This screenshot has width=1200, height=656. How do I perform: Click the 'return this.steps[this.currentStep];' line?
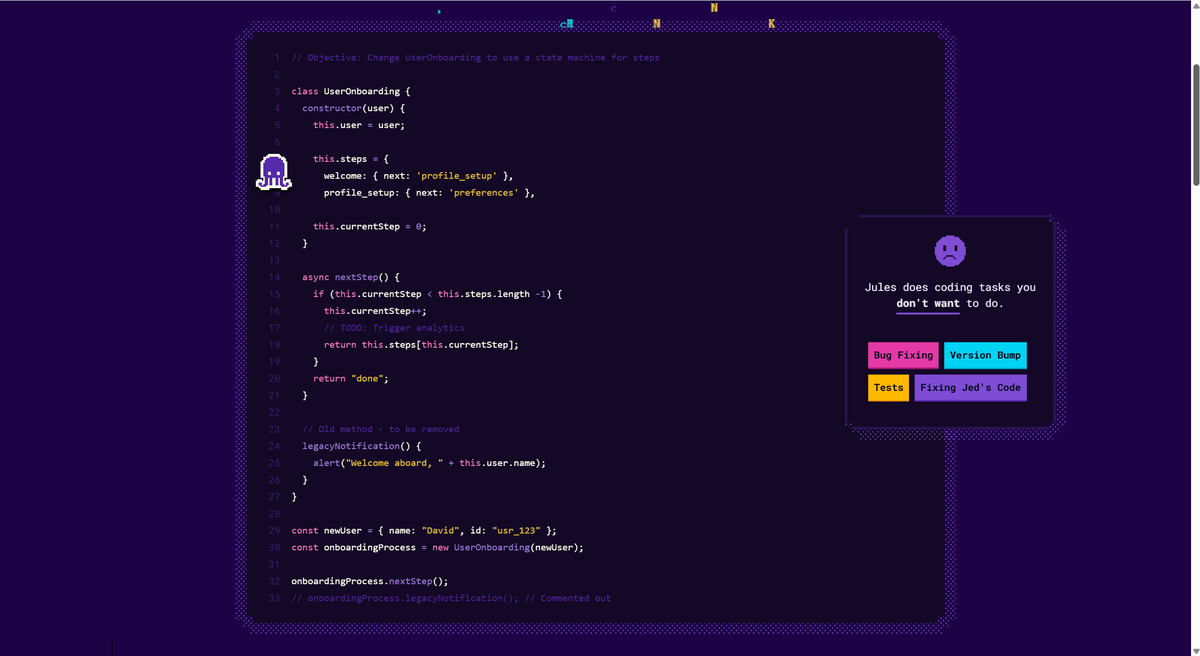click(421, 345)
